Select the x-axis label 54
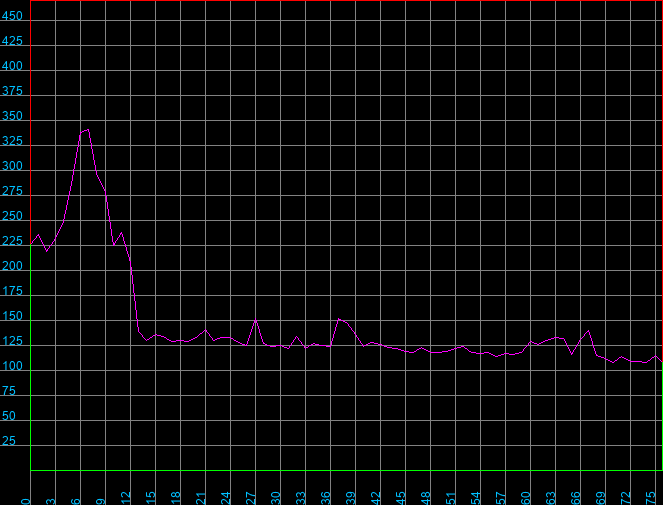 476,498
